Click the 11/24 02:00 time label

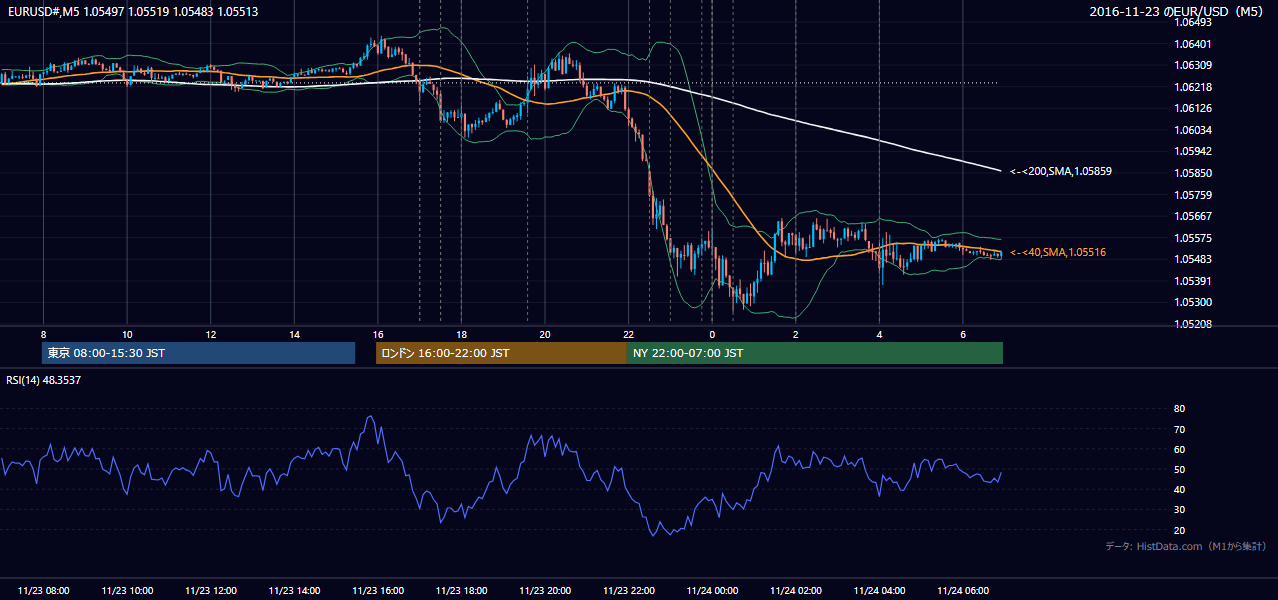tap(796, 591)
